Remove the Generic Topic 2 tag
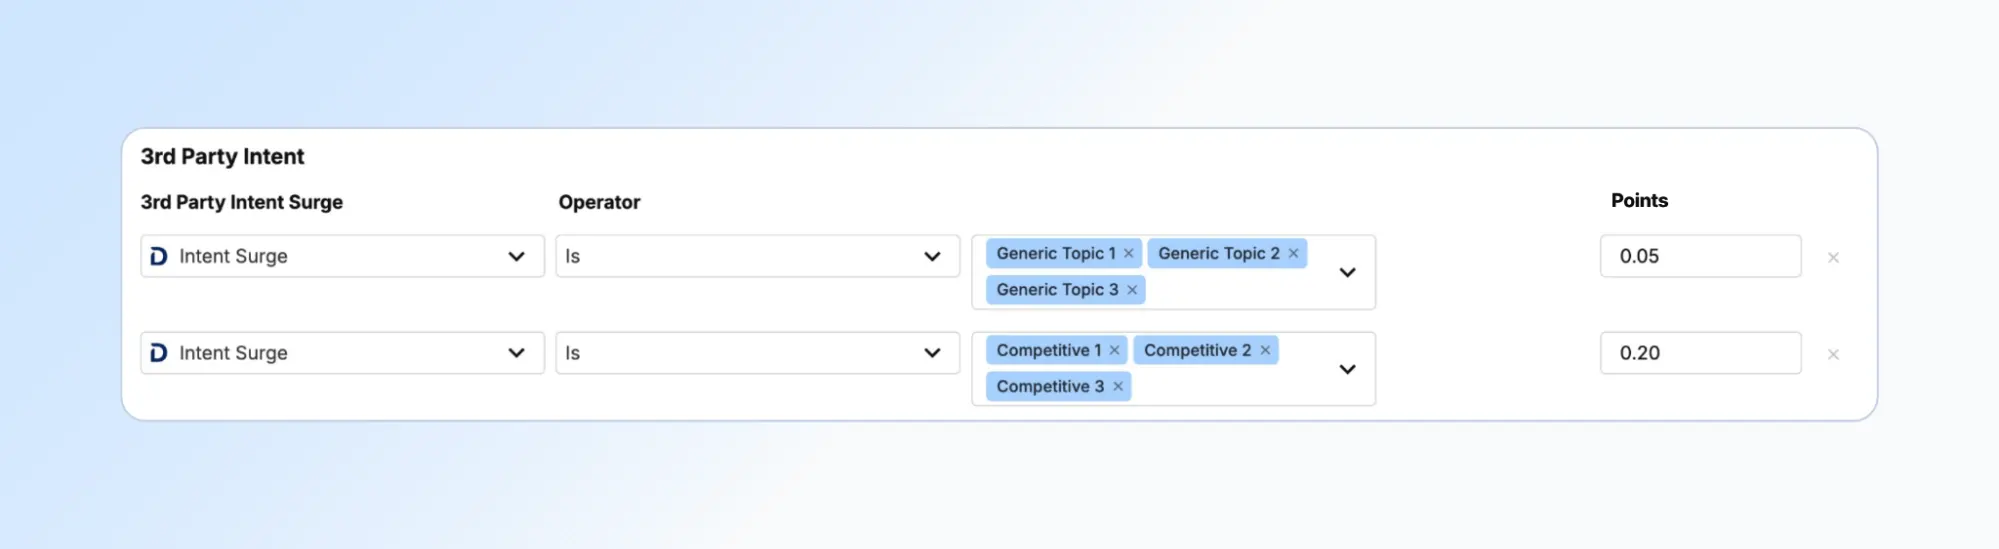This screenshot has width=1999, height=549. (1293, 254)
